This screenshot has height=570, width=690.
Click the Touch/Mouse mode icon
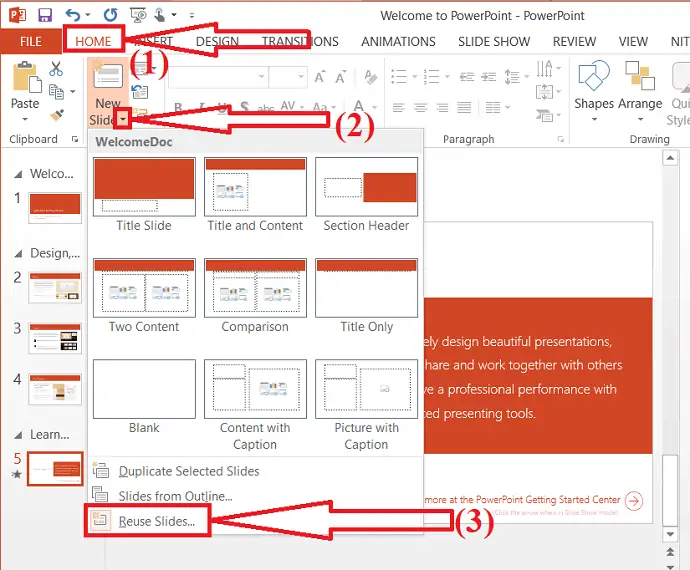point(160,15)
